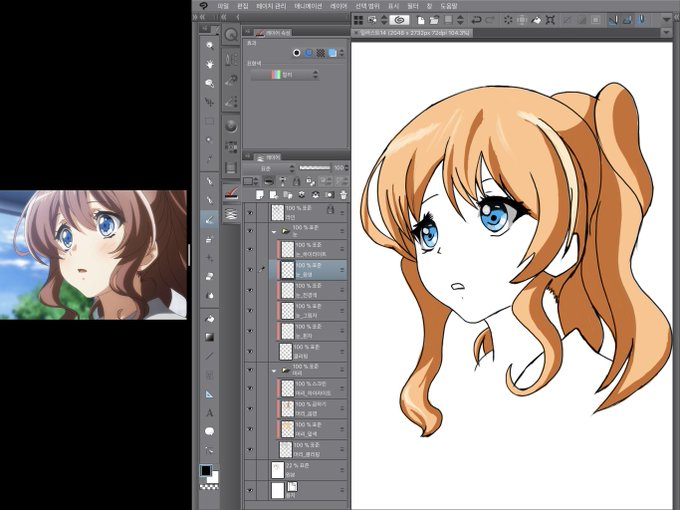
Task: Select the currently highlighted 눈 sub-layer row
Action: (308, 269)
